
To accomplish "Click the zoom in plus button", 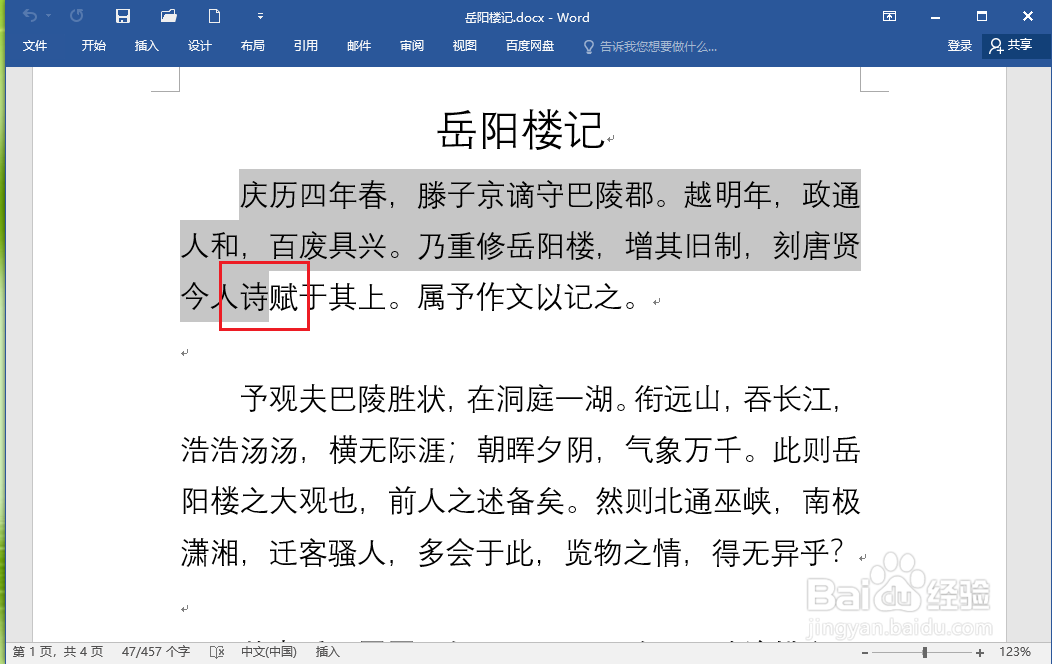I will pos(980,653).
